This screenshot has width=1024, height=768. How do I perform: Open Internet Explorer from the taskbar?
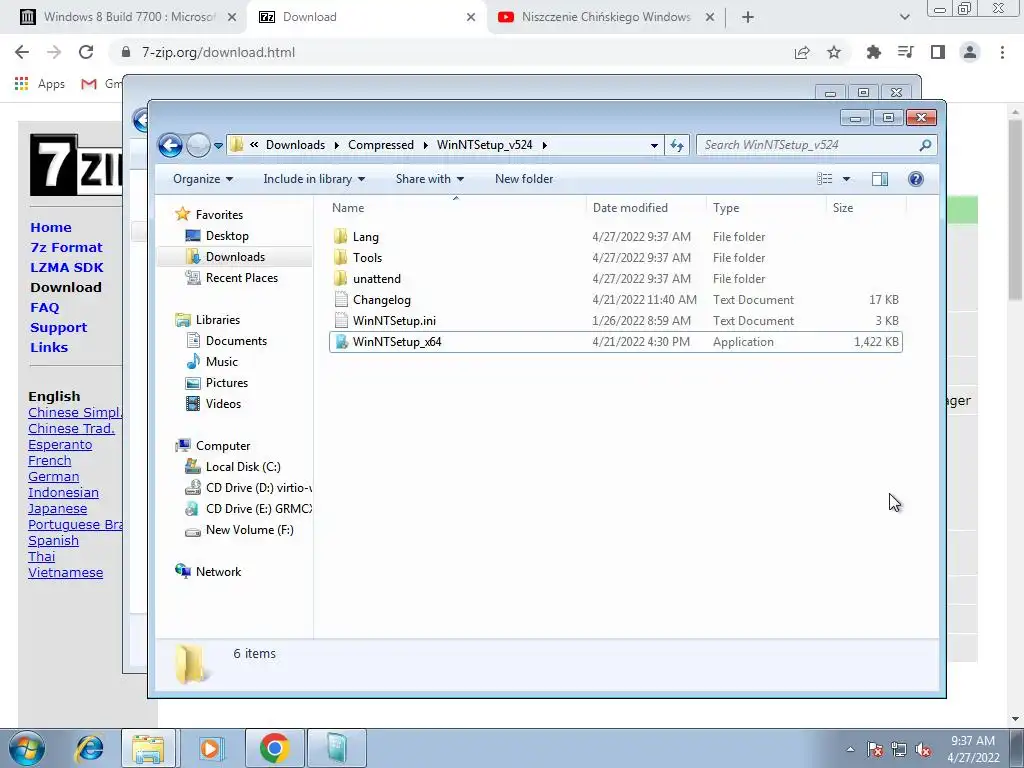tap(89, 748)
